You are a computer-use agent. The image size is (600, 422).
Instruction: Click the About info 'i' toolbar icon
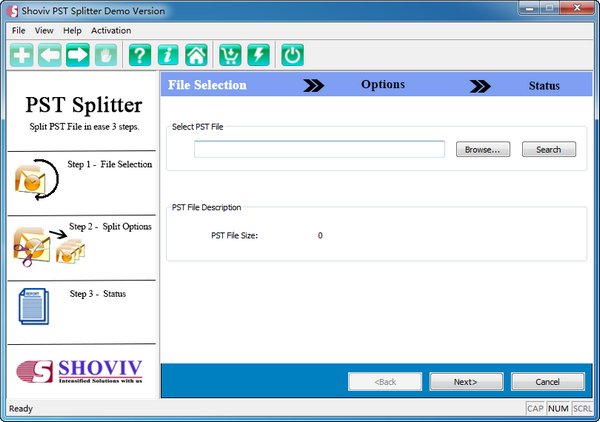168,55
